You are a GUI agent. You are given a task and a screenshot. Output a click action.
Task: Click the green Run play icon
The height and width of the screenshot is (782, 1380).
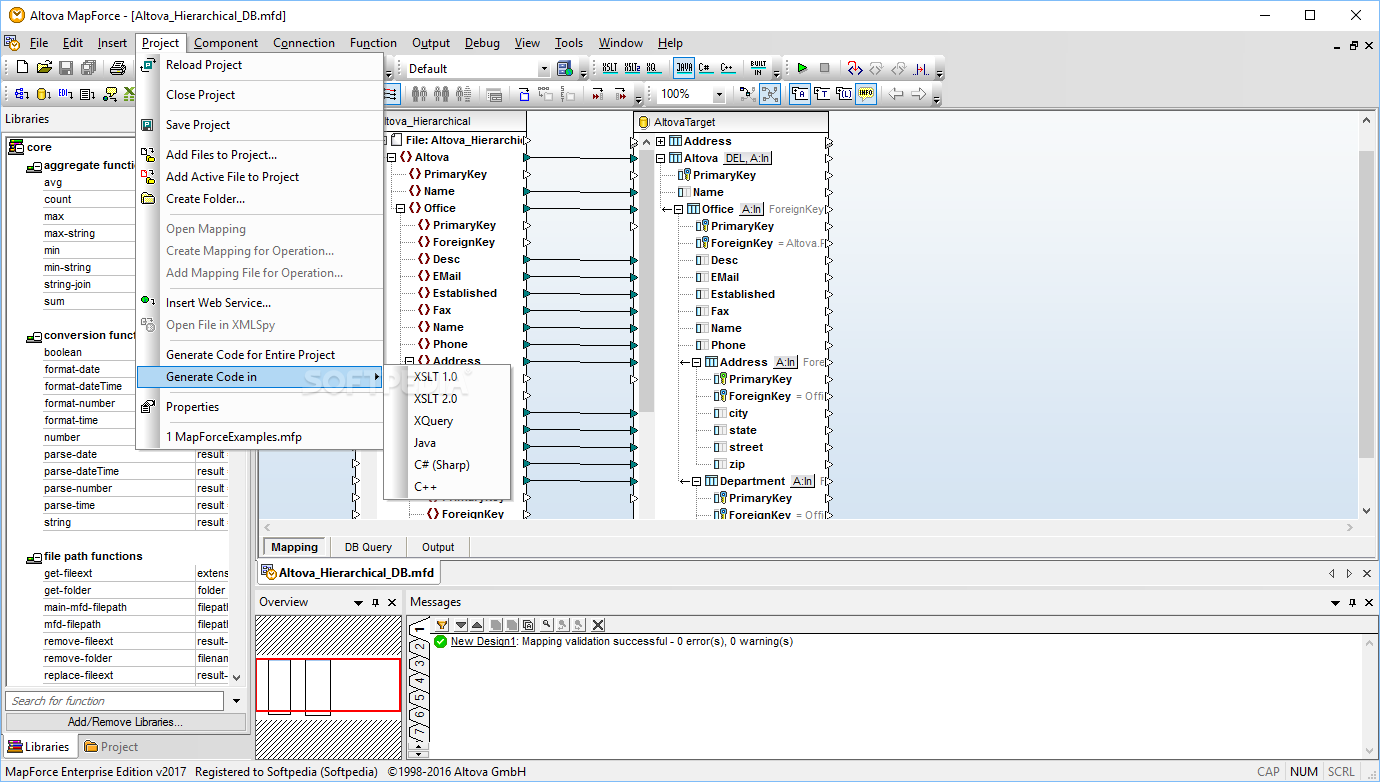802,68
